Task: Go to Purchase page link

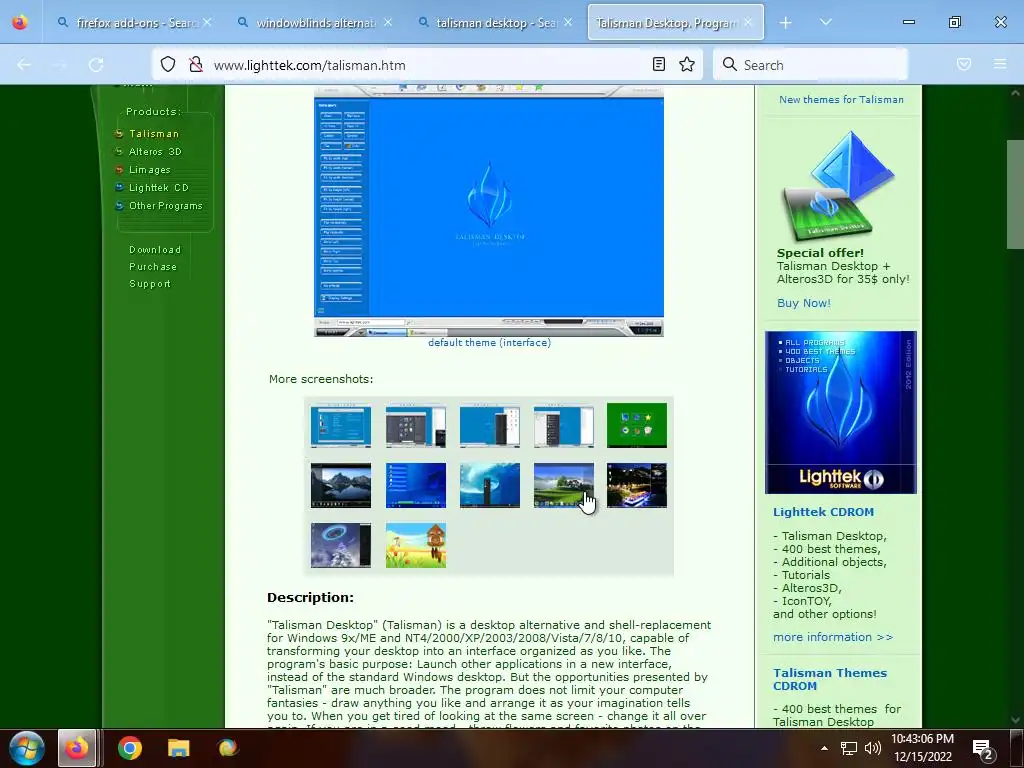Action: (153, 266)
